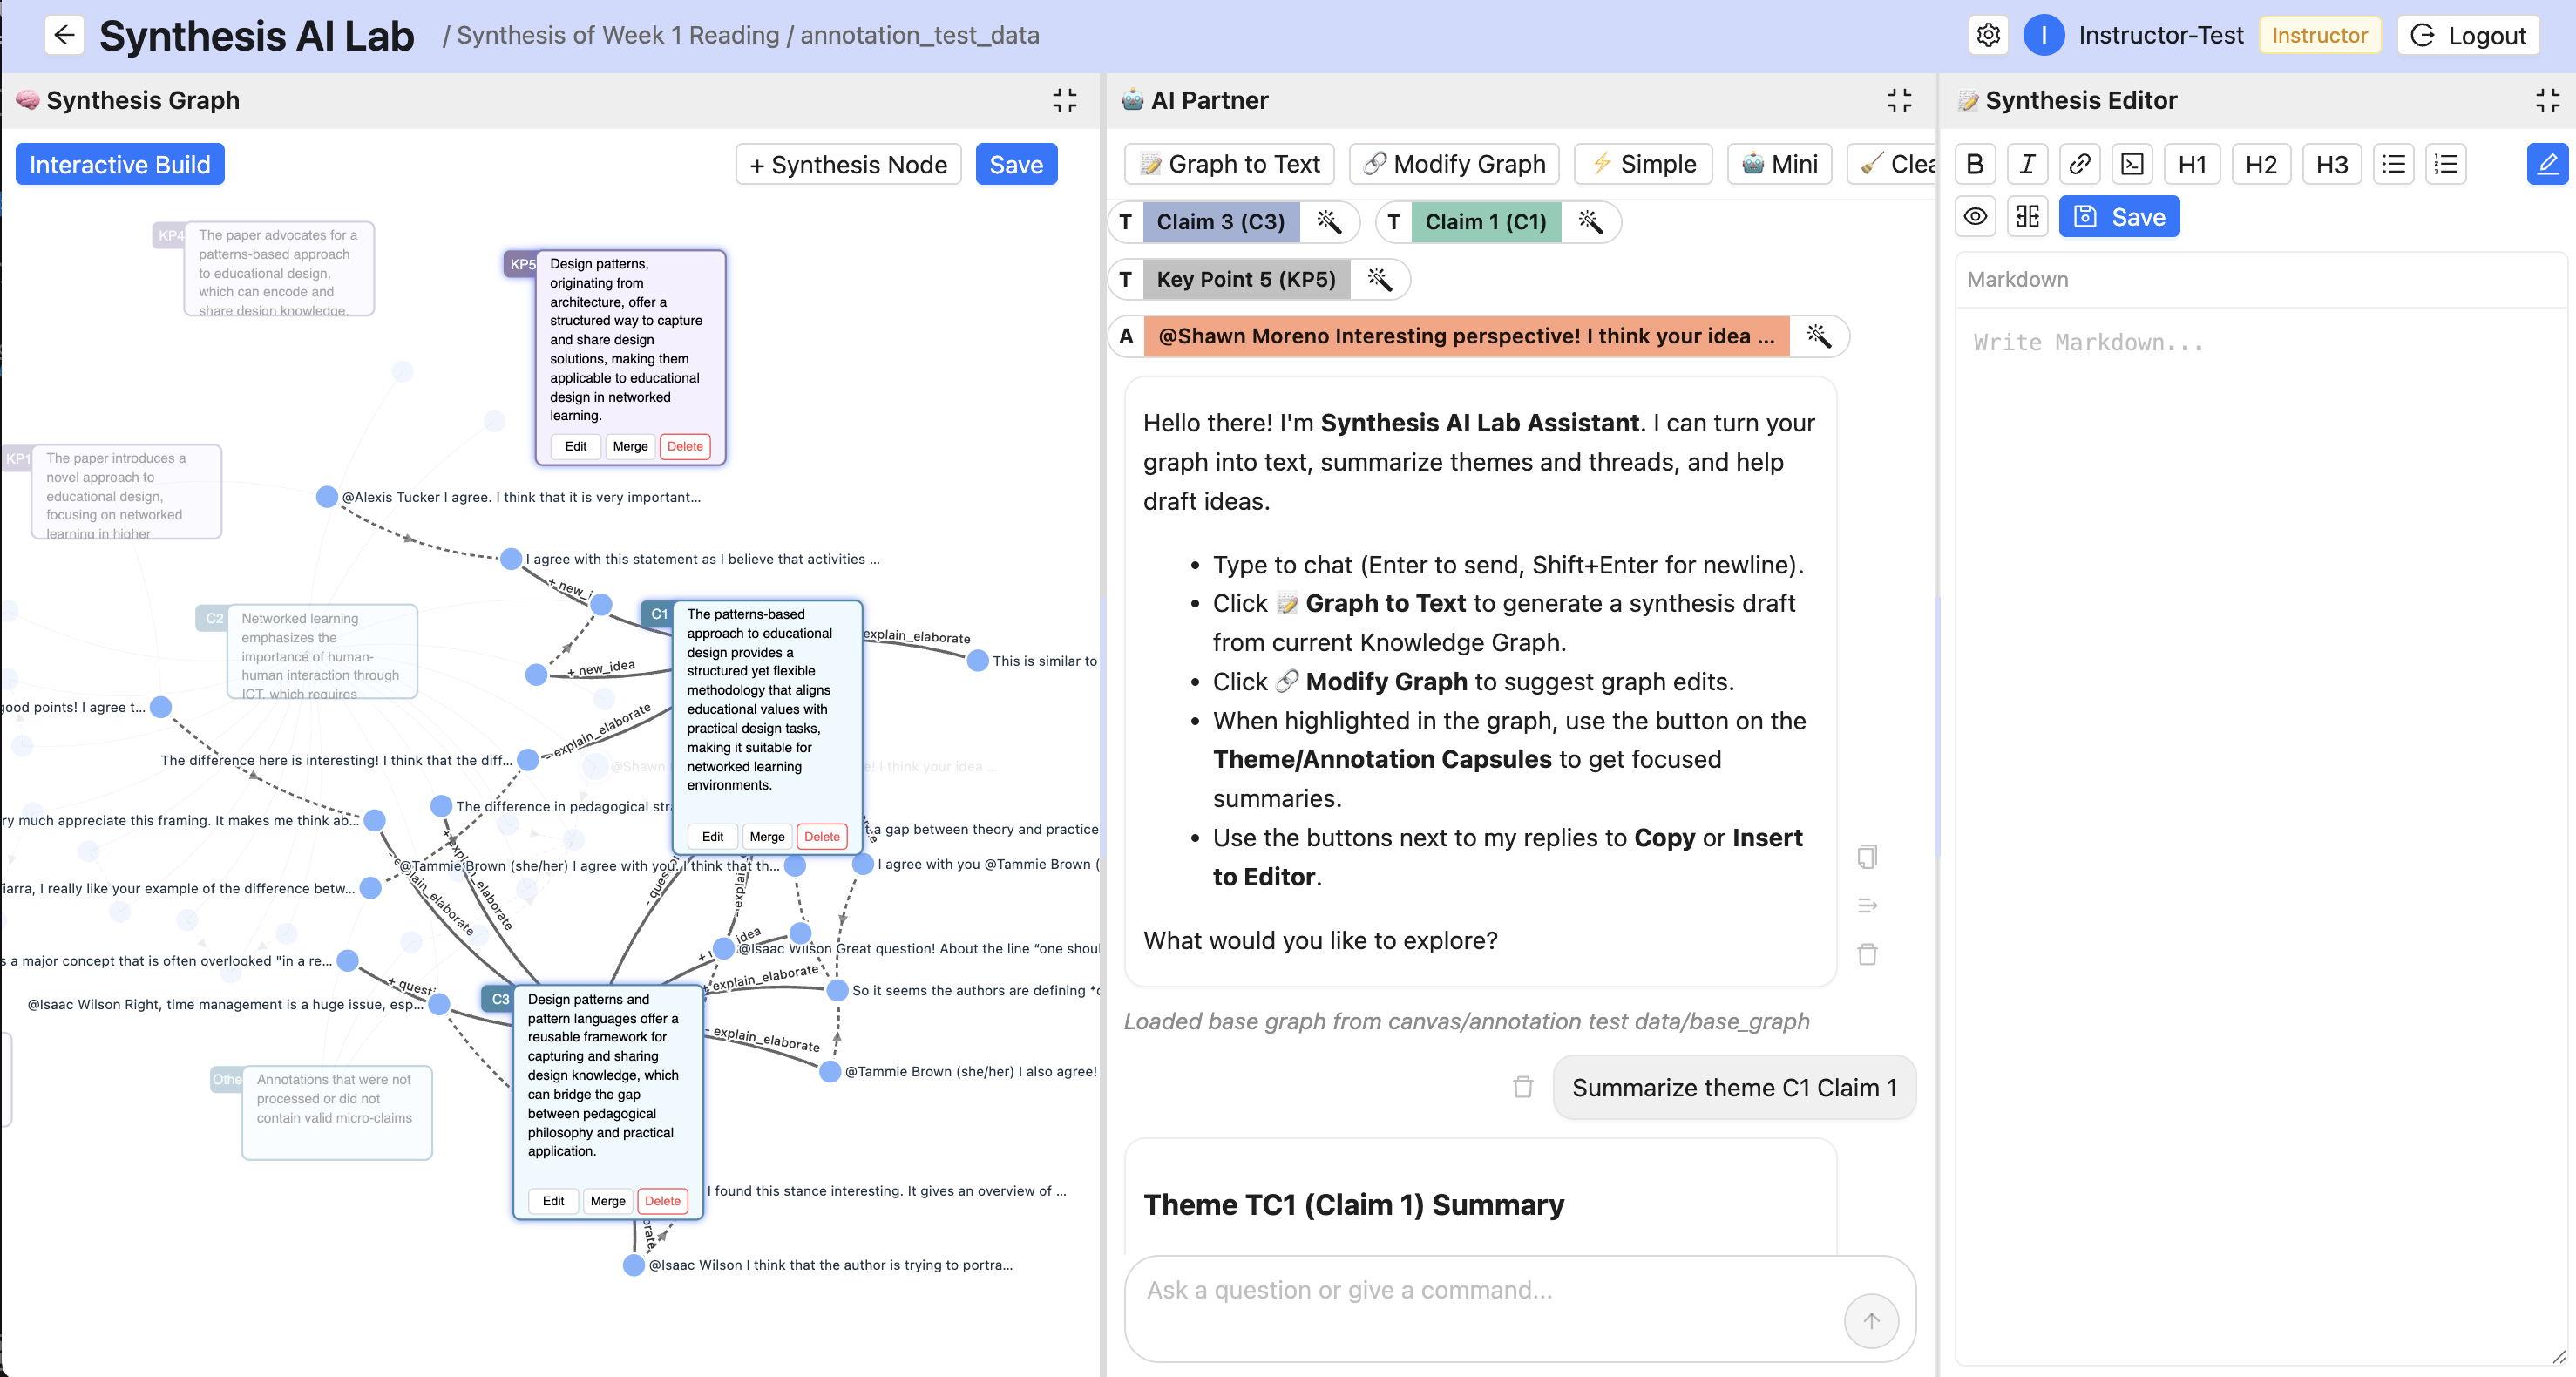Viewport: 2576px width, 1377px height.
Task: Click Interactive Build button
Action: click(x=120, y=164)
